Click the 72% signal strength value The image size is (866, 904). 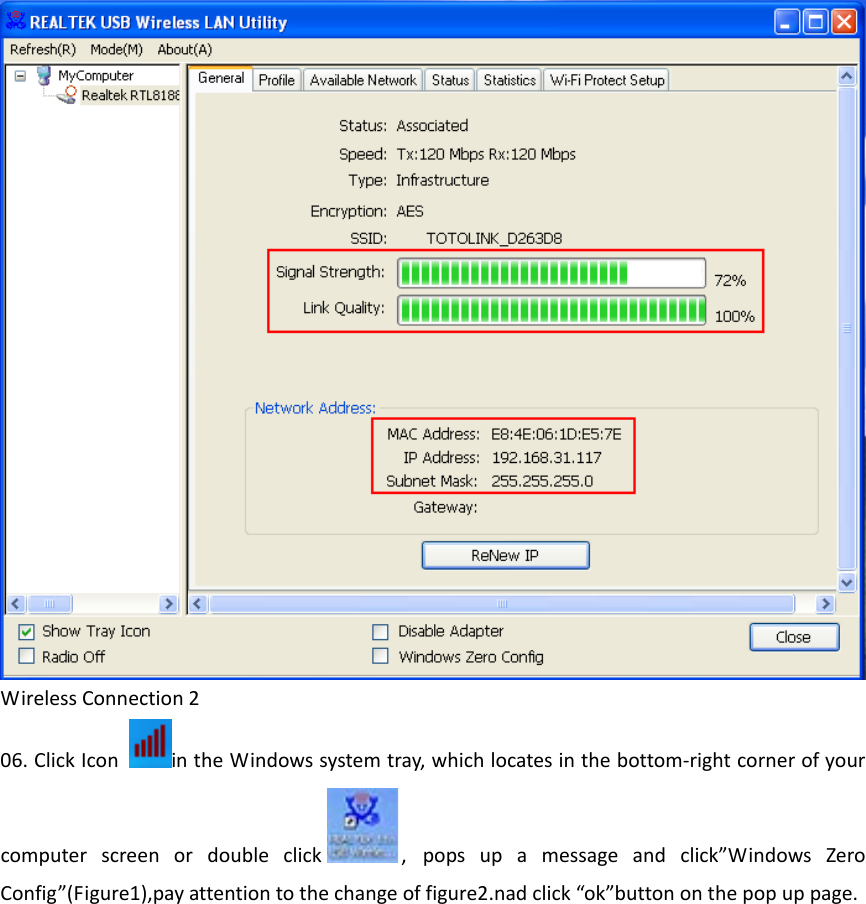click(730, 281)
